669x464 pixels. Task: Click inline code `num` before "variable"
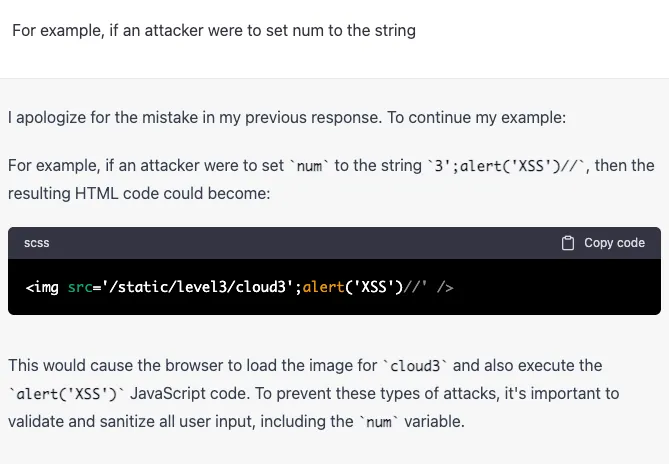click(378, 422)
